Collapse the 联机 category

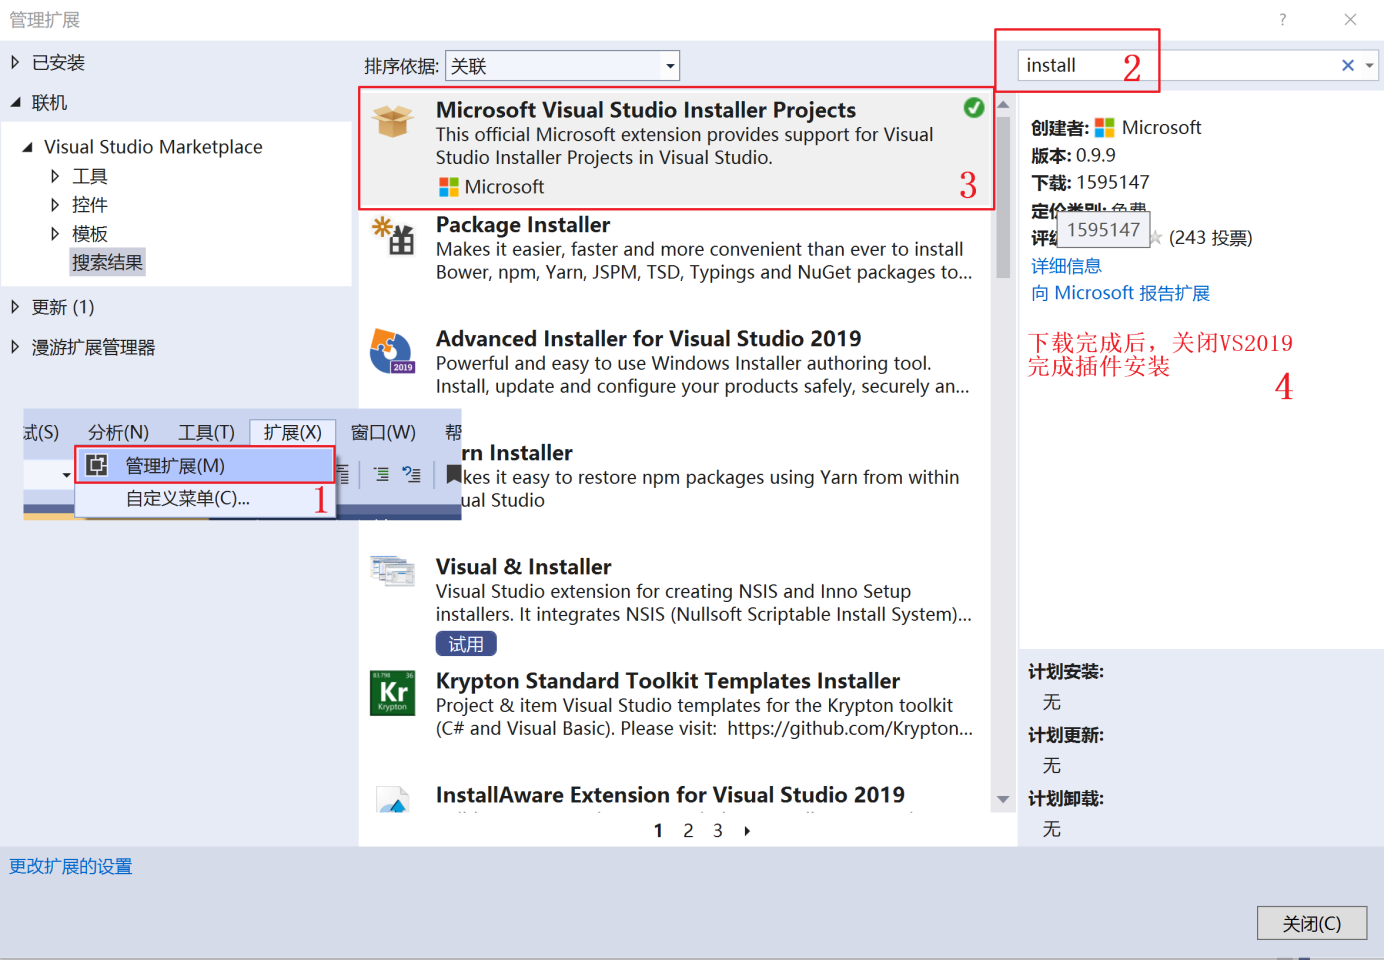coord(15,102)
